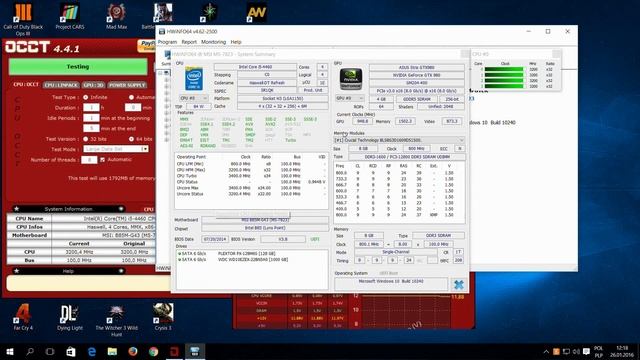Click the blue X close icon in System Summary
The height and width of the screenshot is (360, 640).
point(458,284)
